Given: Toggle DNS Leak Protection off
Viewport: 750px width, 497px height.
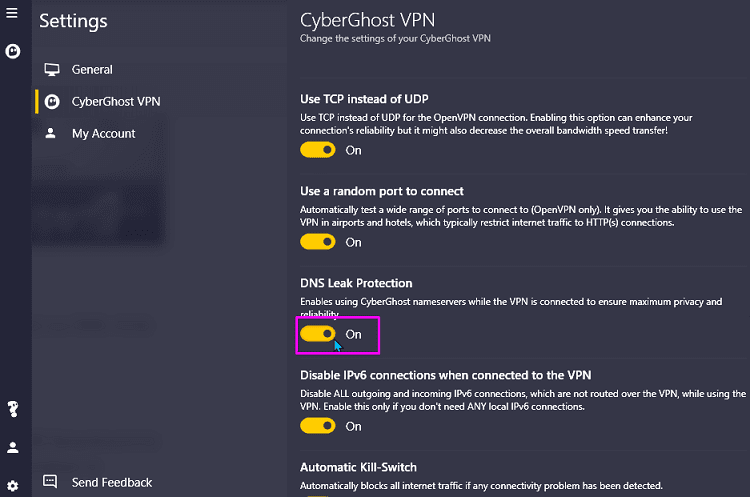Looking at the screenshot, I should click(318, 334).
